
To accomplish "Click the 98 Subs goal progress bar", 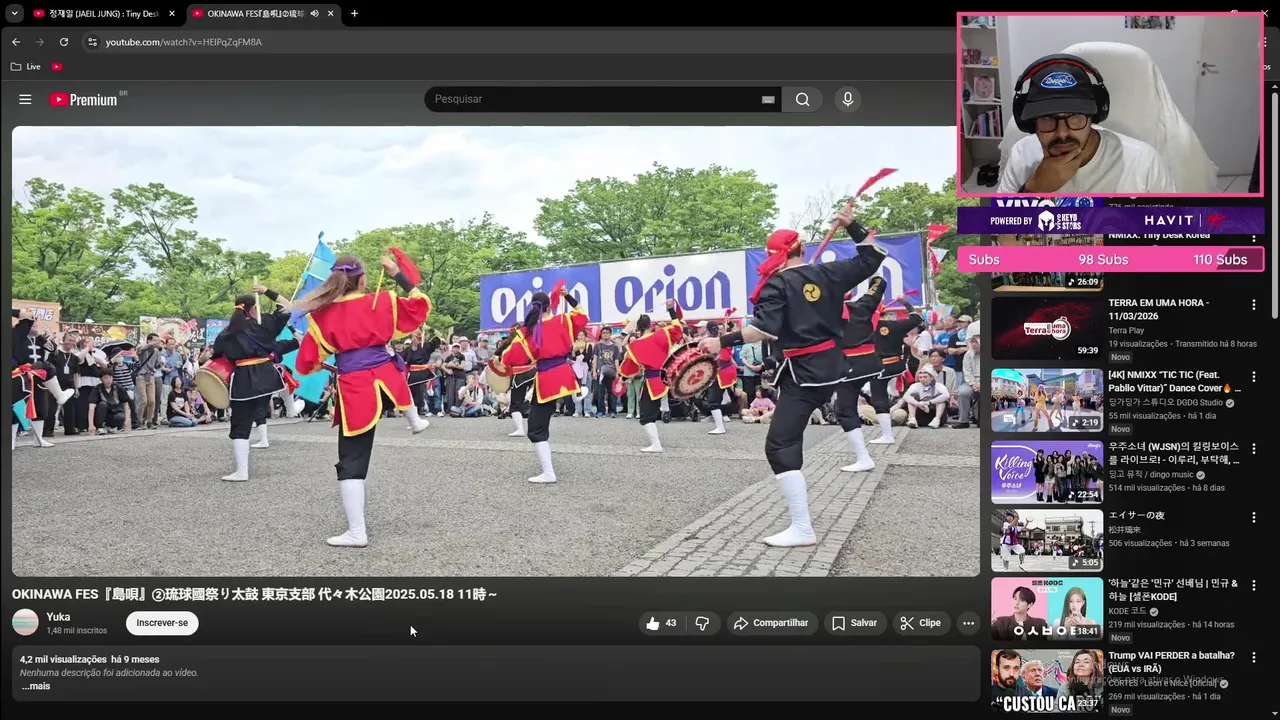I will (1110, 259).
